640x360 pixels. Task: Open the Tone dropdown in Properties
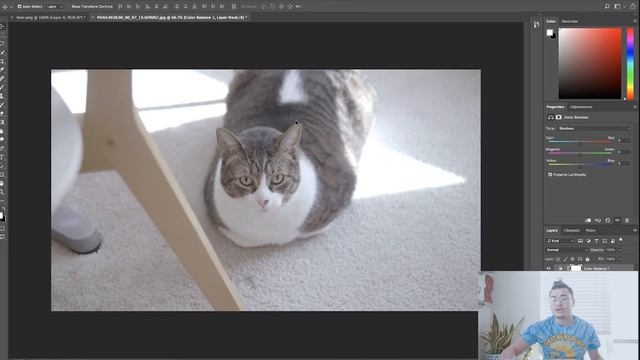594,128
